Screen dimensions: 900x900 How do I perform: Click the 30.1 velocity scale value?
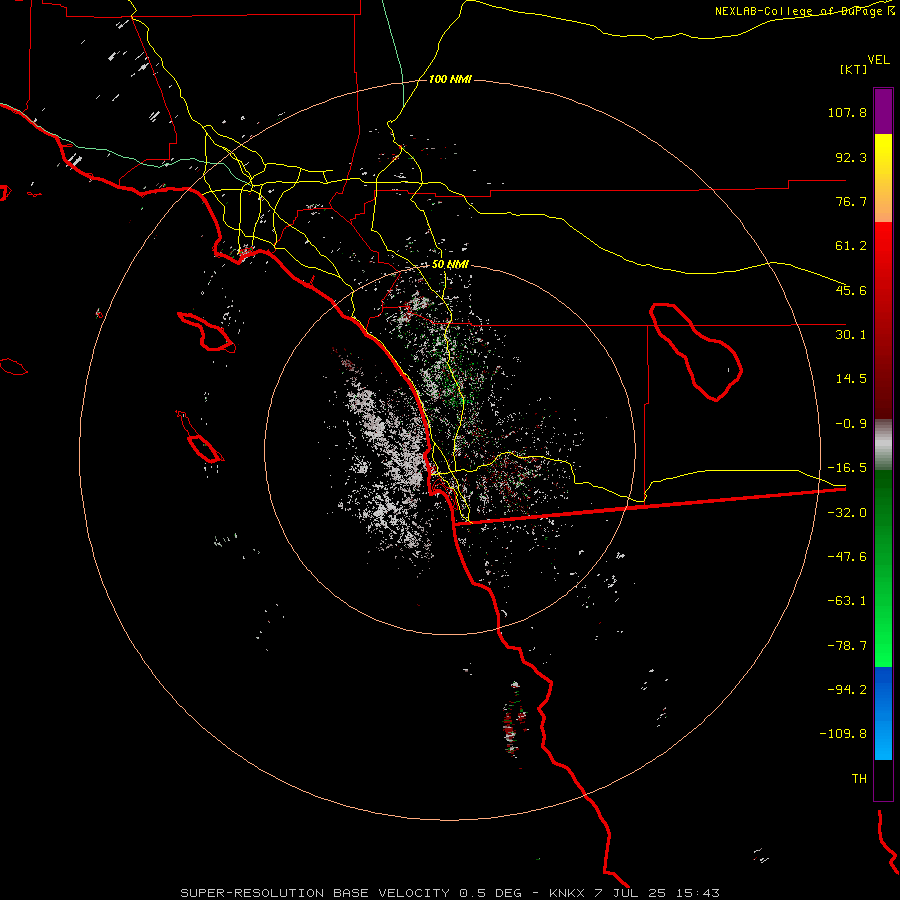click(851, 335)
